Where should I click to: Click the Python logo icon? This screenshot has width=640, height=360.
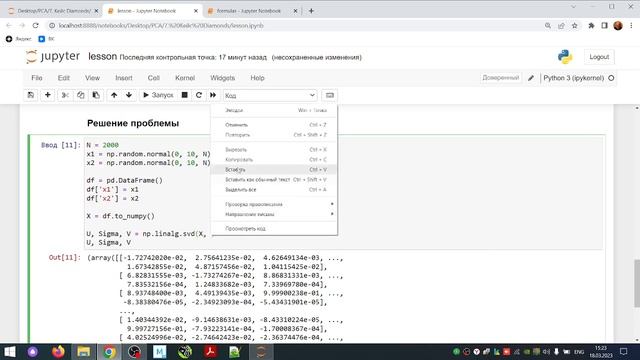pyautogui.click(x=565, y=57)
